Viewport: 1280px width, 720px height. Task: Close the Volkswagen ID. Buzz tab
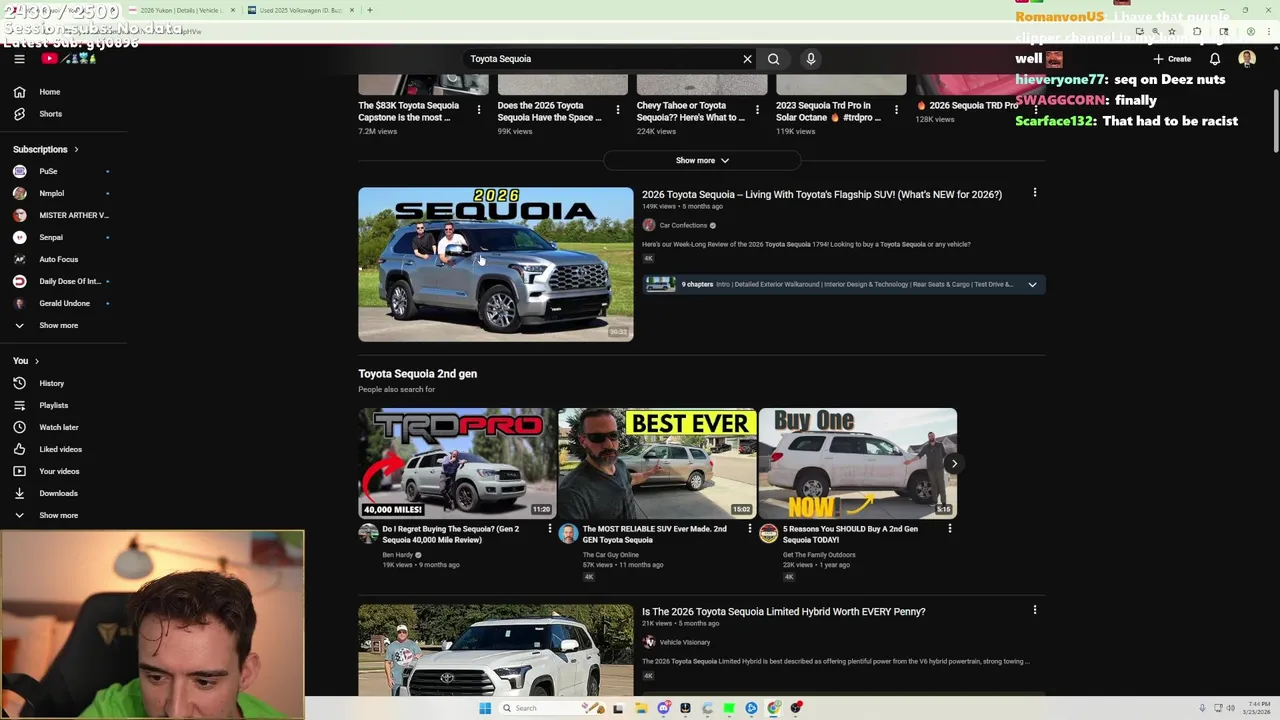[x=351, y=10]
